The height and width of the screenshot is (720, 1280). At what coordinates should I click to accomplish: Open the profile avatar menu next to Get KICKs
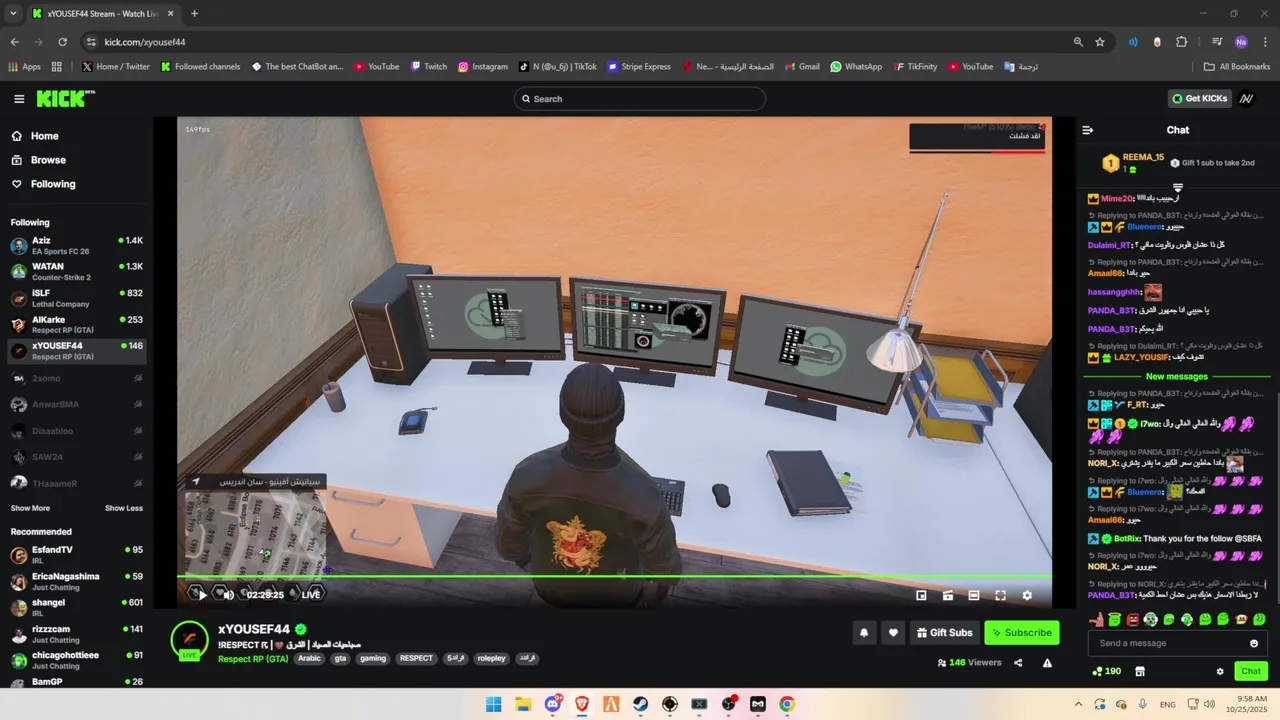1247,99
